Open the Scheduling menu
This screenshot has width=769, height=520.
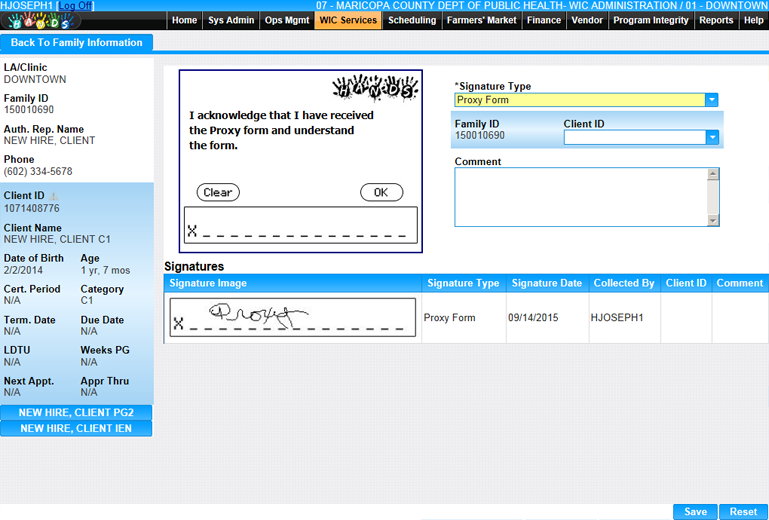click(412, 20)
